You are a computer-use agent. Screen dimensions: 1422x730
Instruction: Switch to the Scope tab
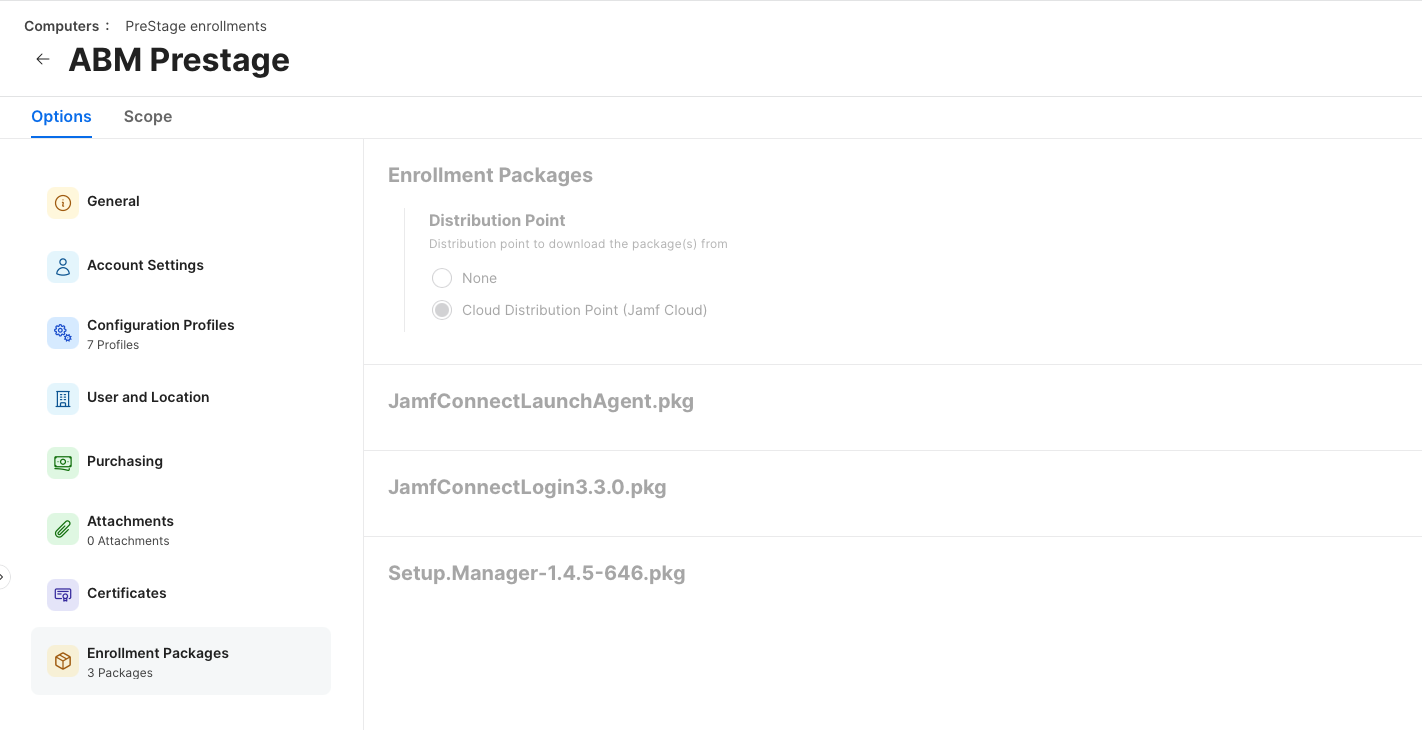[148, 116]
